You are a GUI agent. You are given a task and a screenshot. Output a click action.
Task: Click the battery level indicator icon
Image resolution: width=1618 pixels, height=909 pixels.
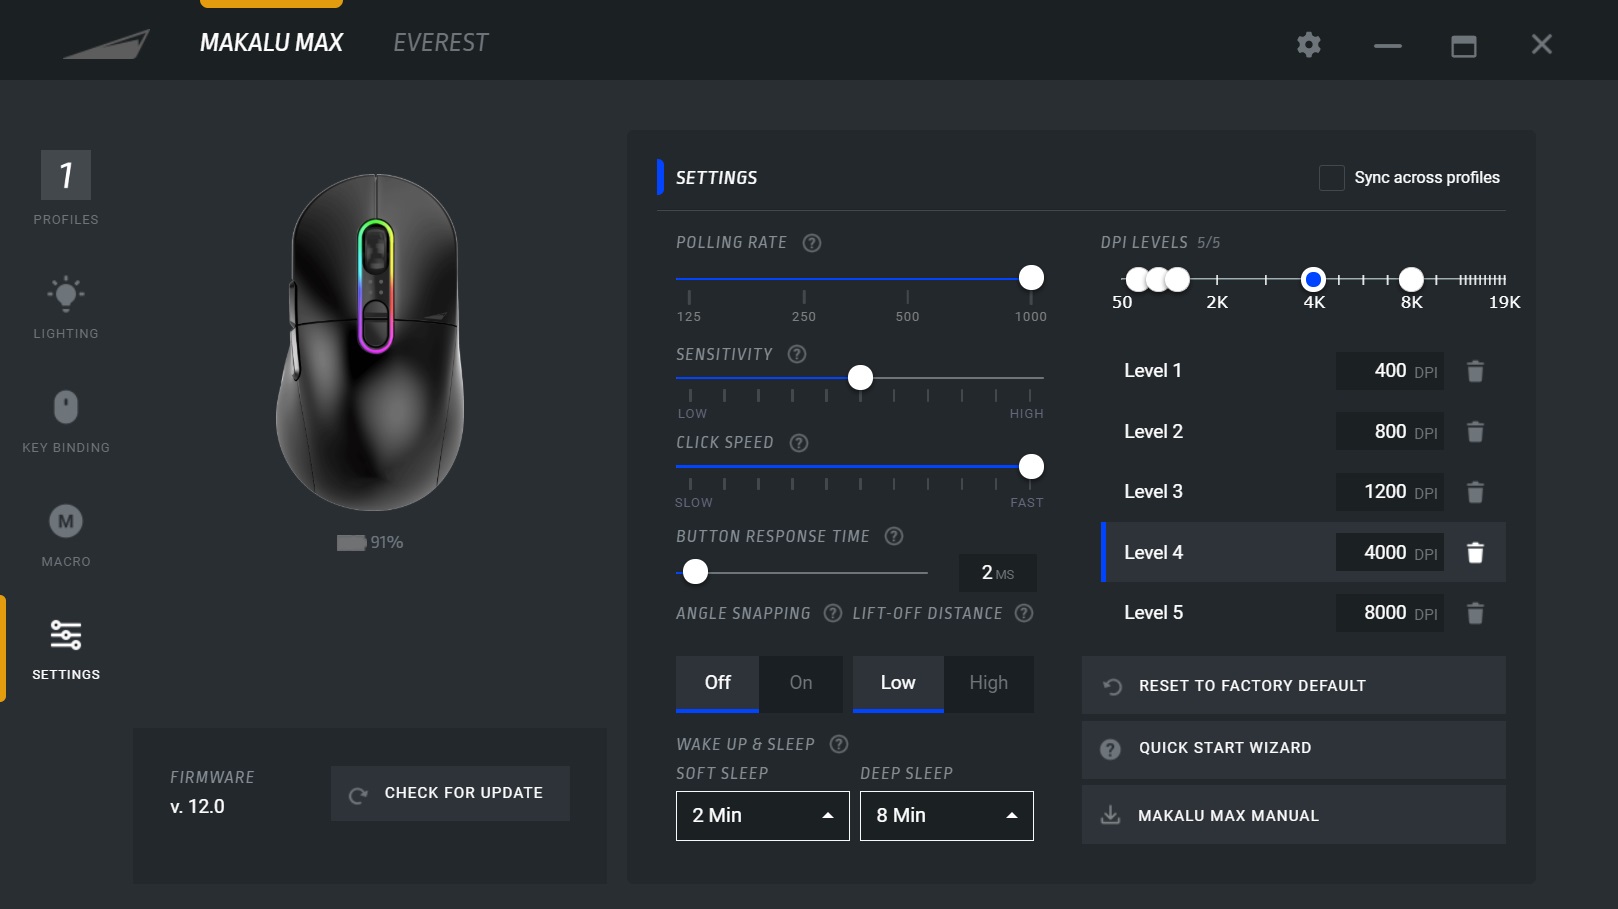(351, 542)
